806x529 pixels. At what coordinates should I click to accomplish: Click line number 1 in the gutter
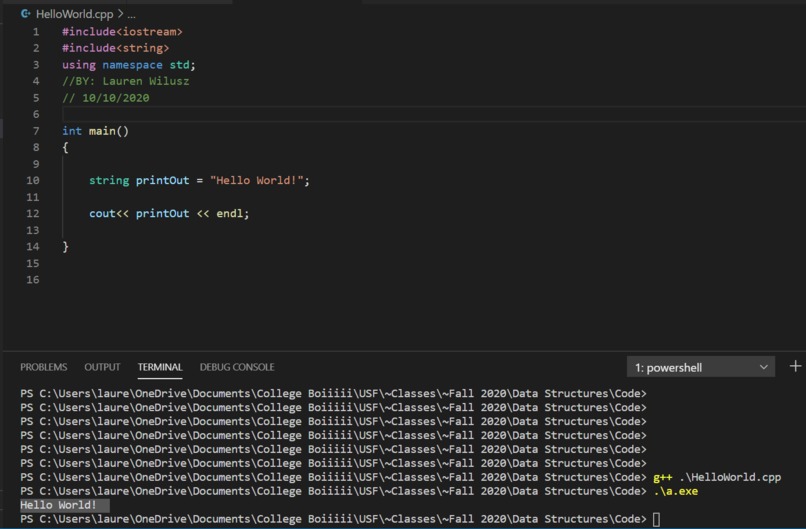(36, 32)
